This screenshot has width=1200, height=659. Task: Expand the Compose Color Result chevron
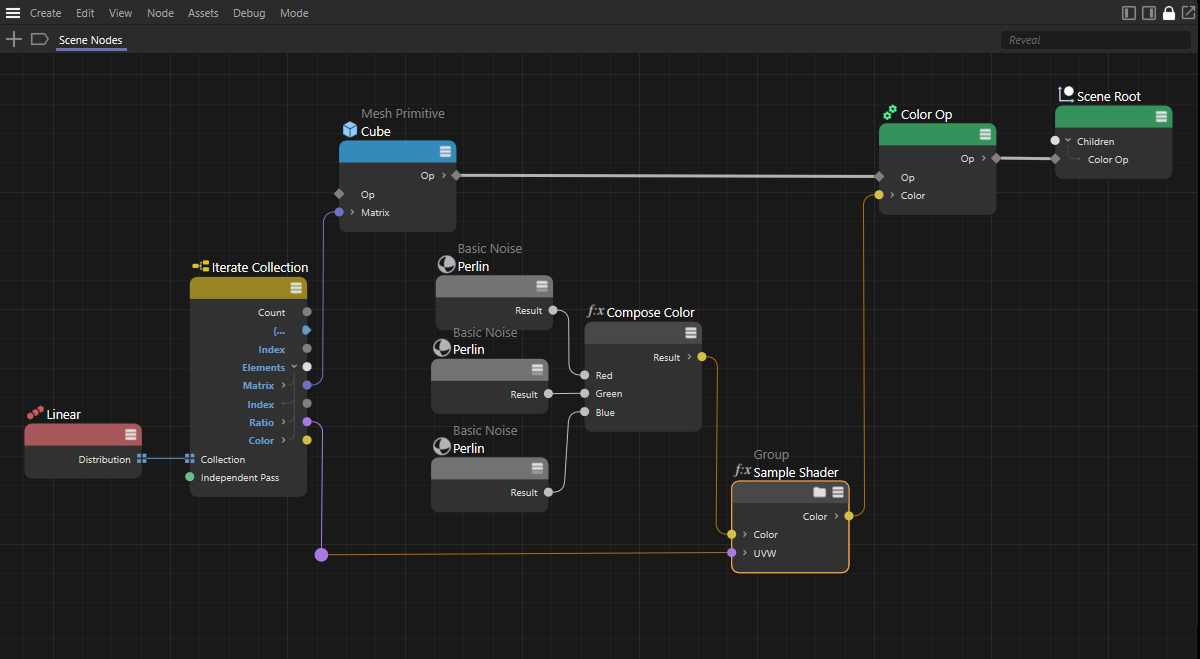point(689,357)
